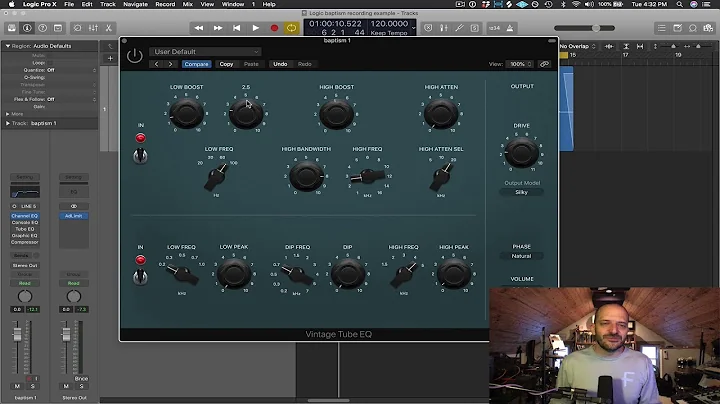Start playback with Play button
Viewport: 720px width, 404px height.
coord(255,28)
